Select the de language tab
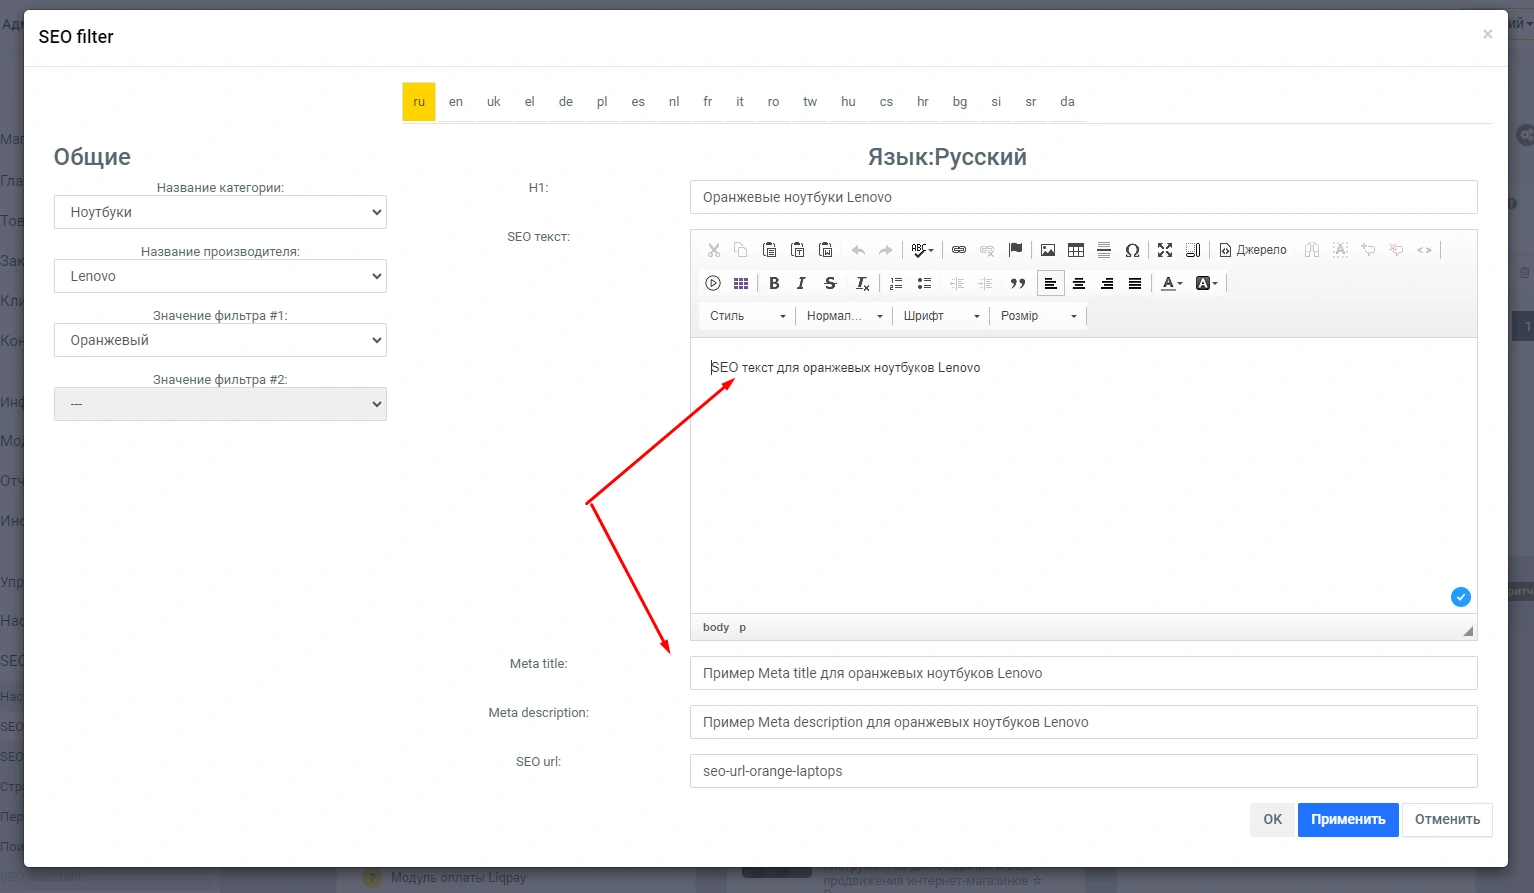The height and width of the screenshot is (893, 1534). coord(566,102)
